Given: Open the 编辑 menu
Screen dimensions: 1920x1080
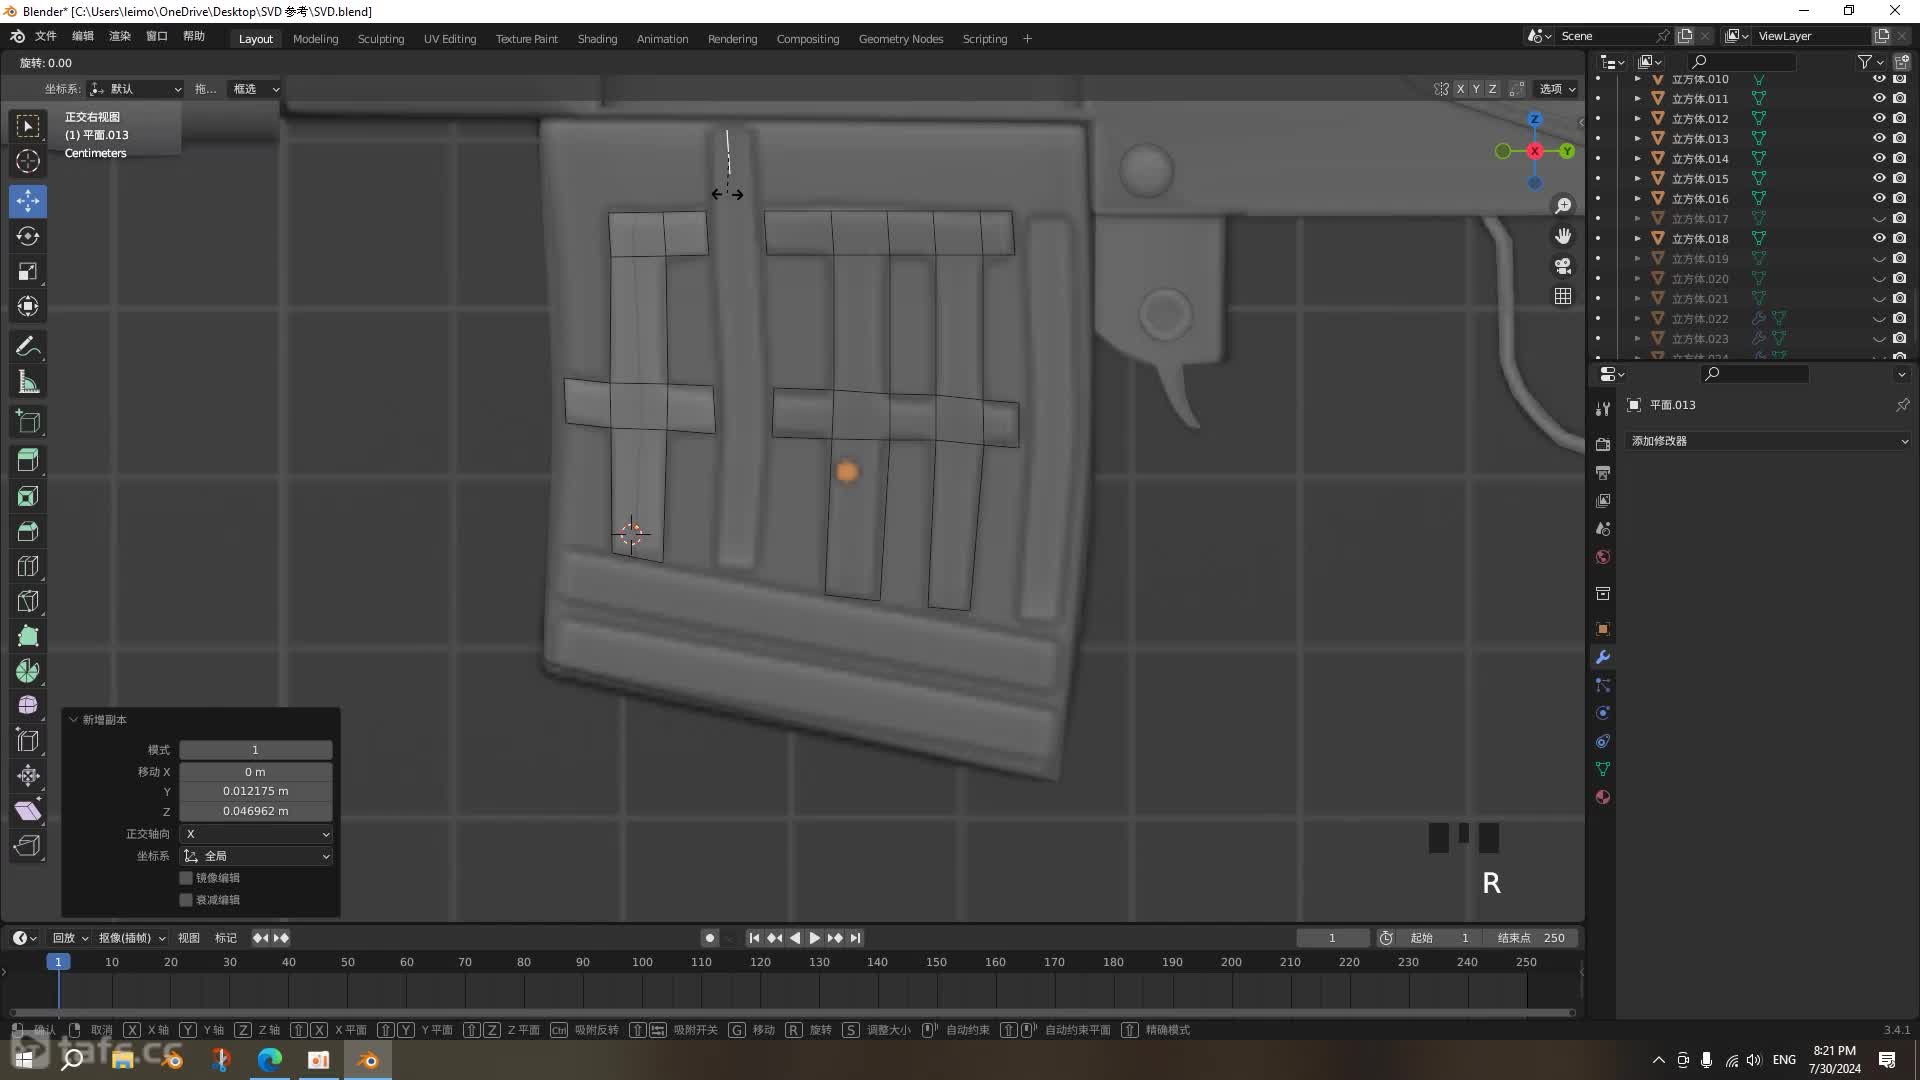Looking at the screenshot, I should point(83,36).
